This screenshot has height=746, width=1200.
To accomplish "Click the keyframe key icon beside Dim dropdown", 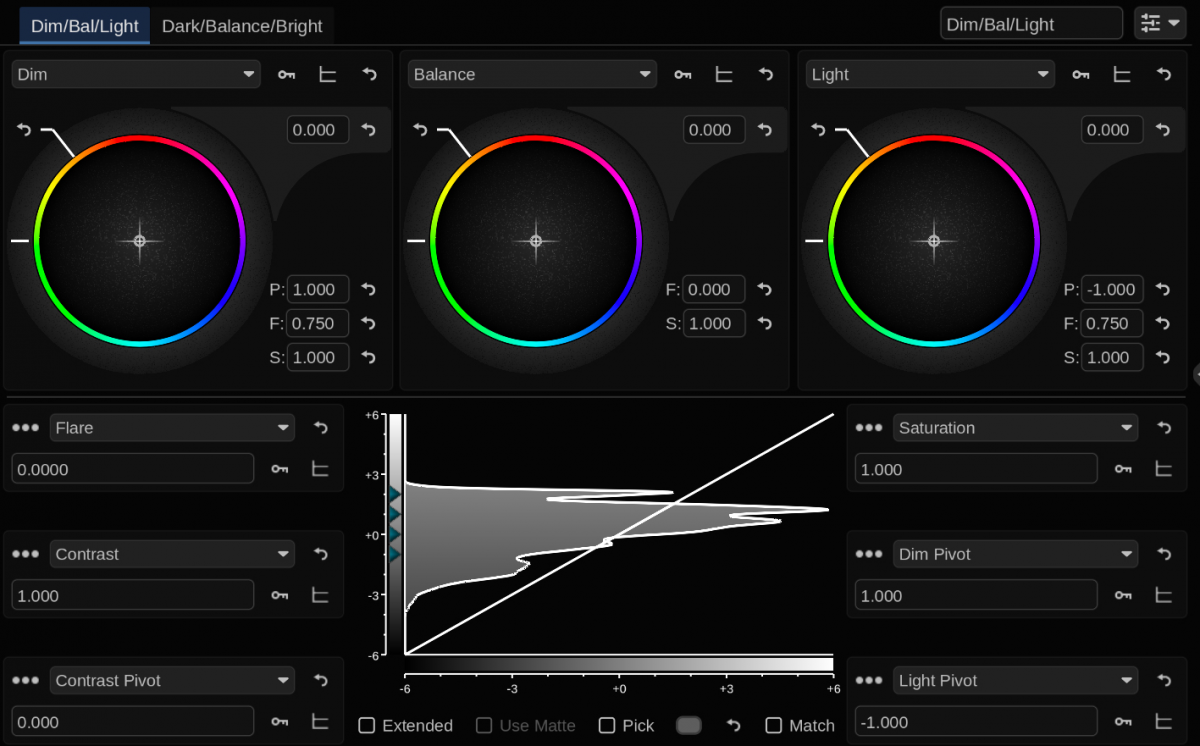I will [287, 74].
